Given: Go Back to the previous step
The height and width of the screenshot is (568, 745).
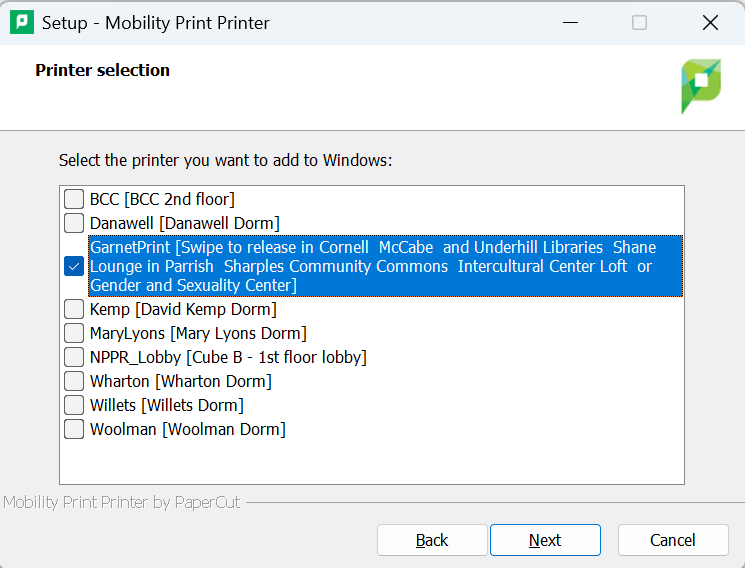Looking at the screenshot, I should (x=432, y=540).
